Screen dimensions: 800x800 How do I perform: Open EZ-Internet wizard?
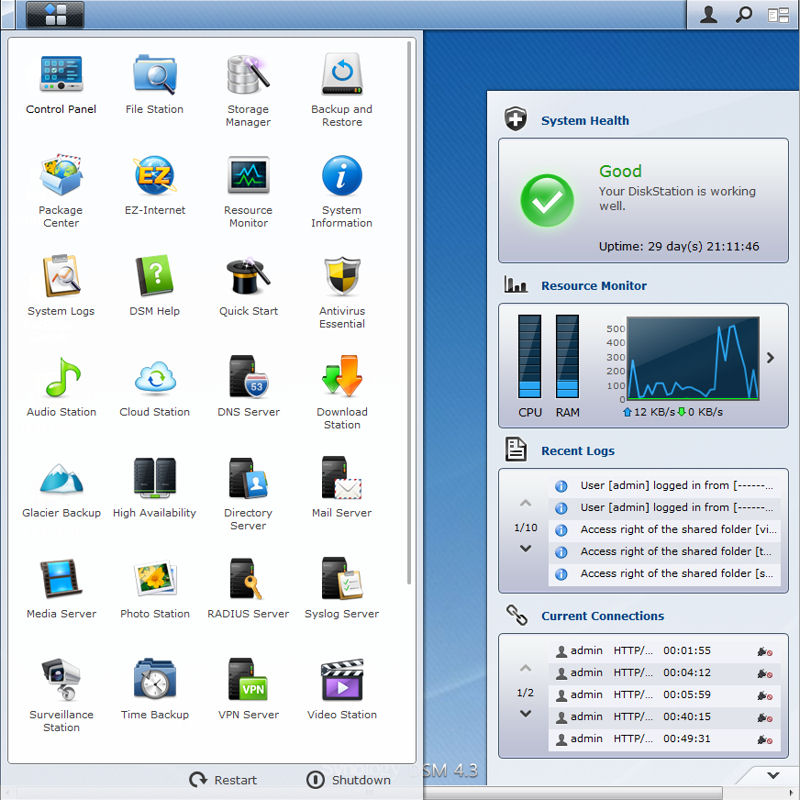pos(155,185)
